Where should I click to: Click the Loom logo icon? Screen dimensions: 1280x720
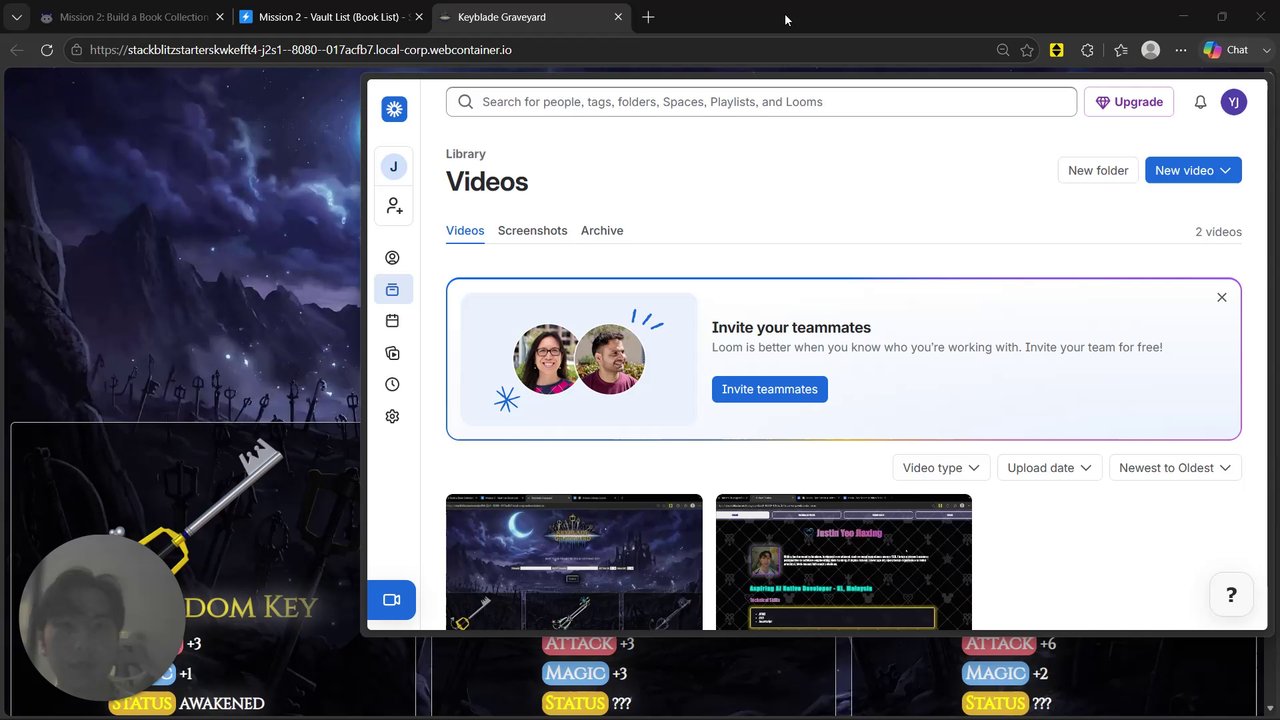(x=394, y=109)
